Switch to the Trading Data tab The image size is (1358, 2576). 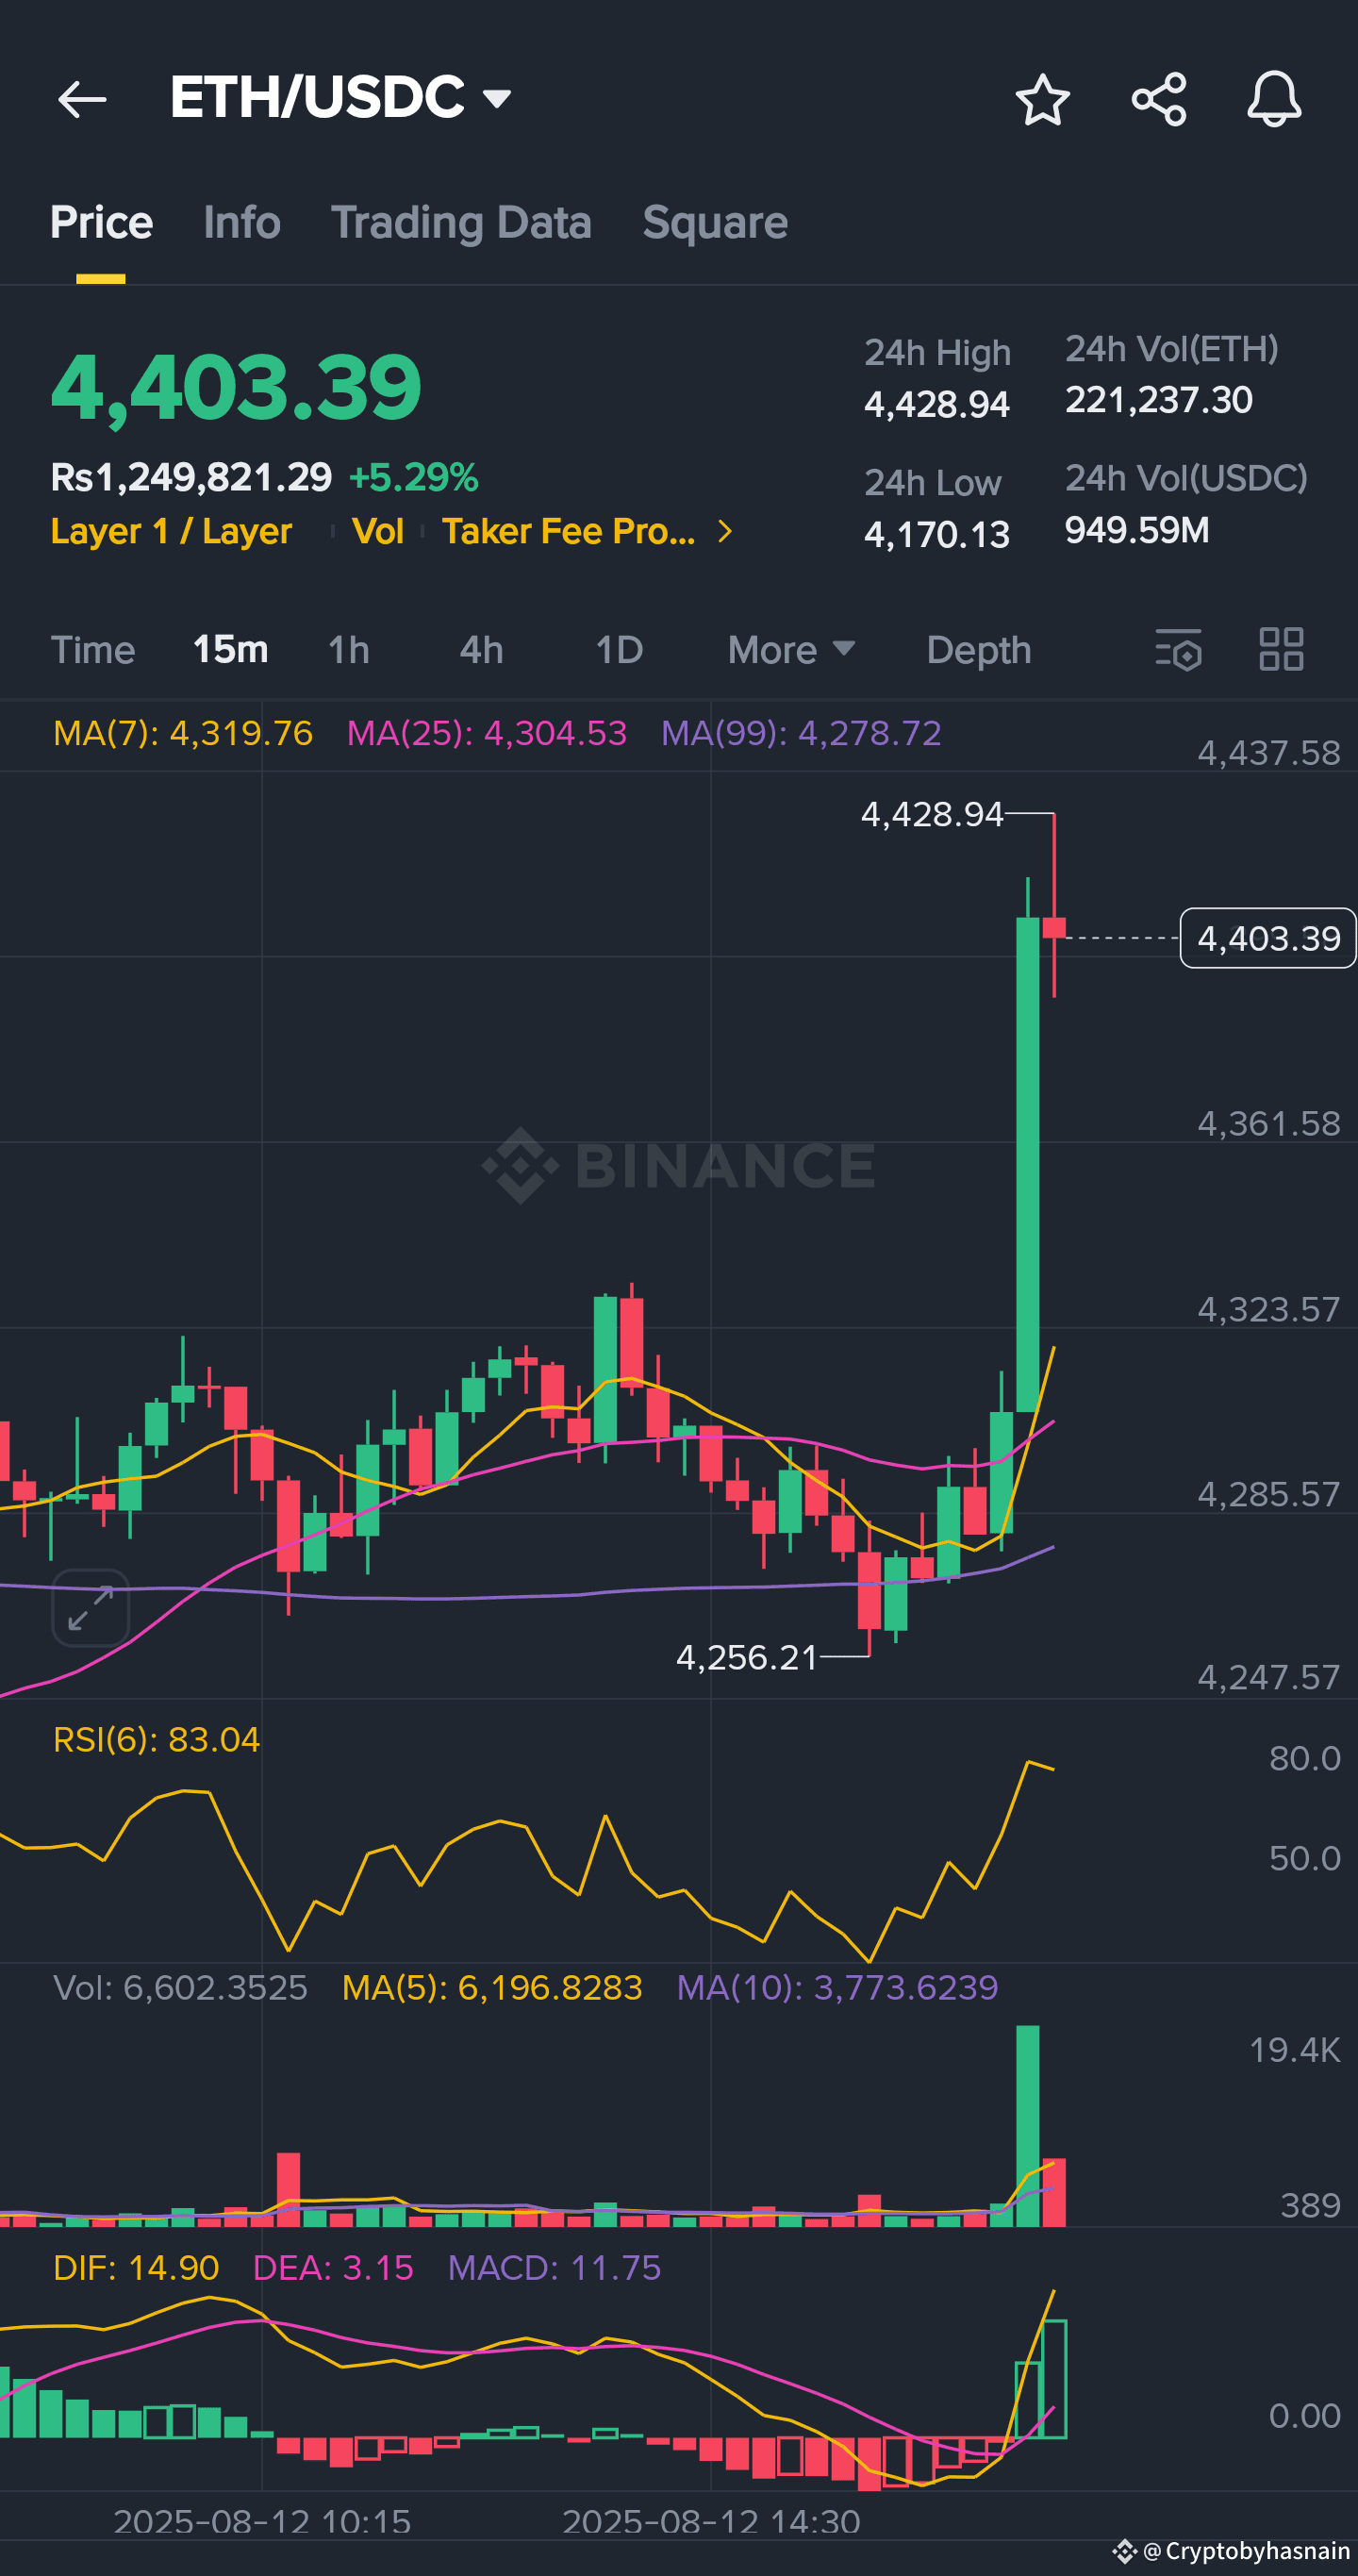(x=461, y=222)
